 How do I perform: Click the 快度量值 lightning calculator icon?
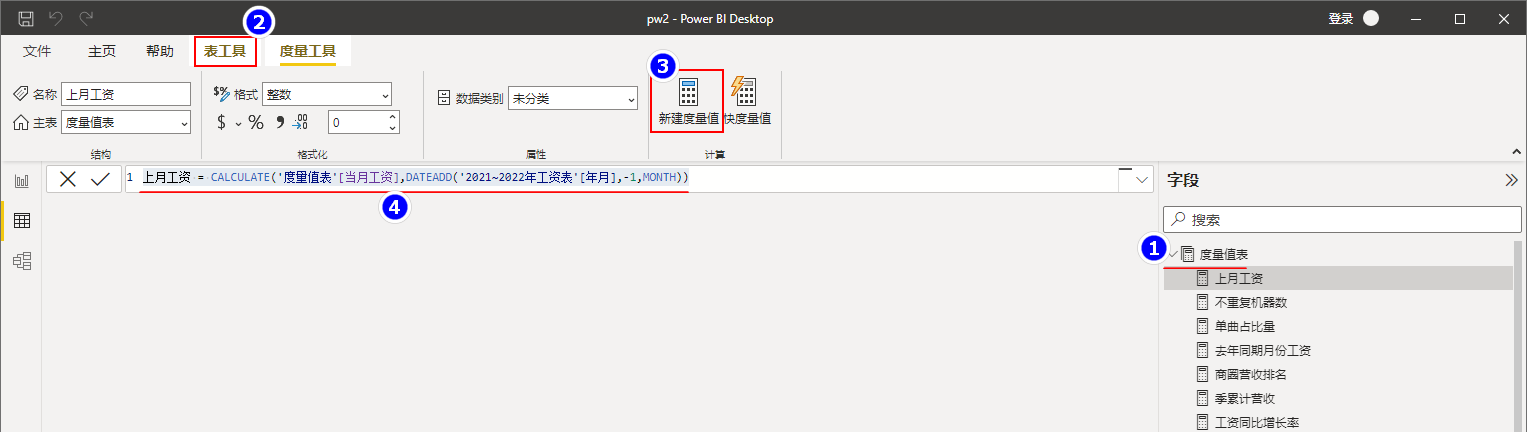tap(743, 92)
